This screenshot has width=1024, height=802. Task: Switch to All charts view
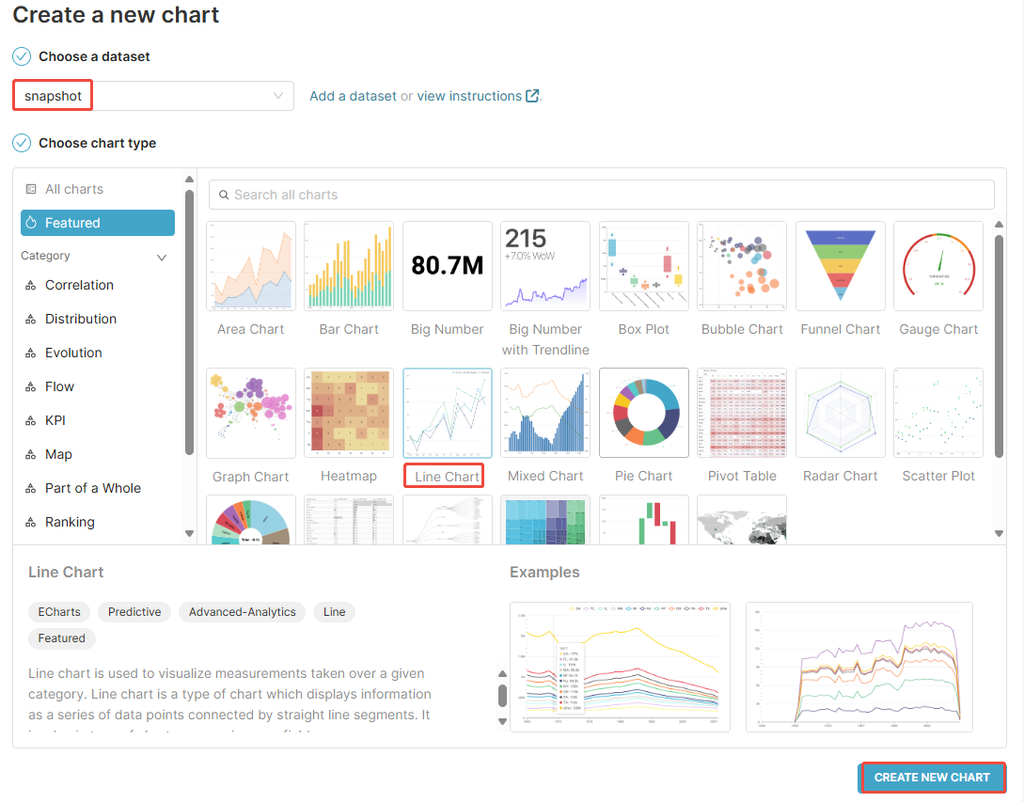[74, 189]
